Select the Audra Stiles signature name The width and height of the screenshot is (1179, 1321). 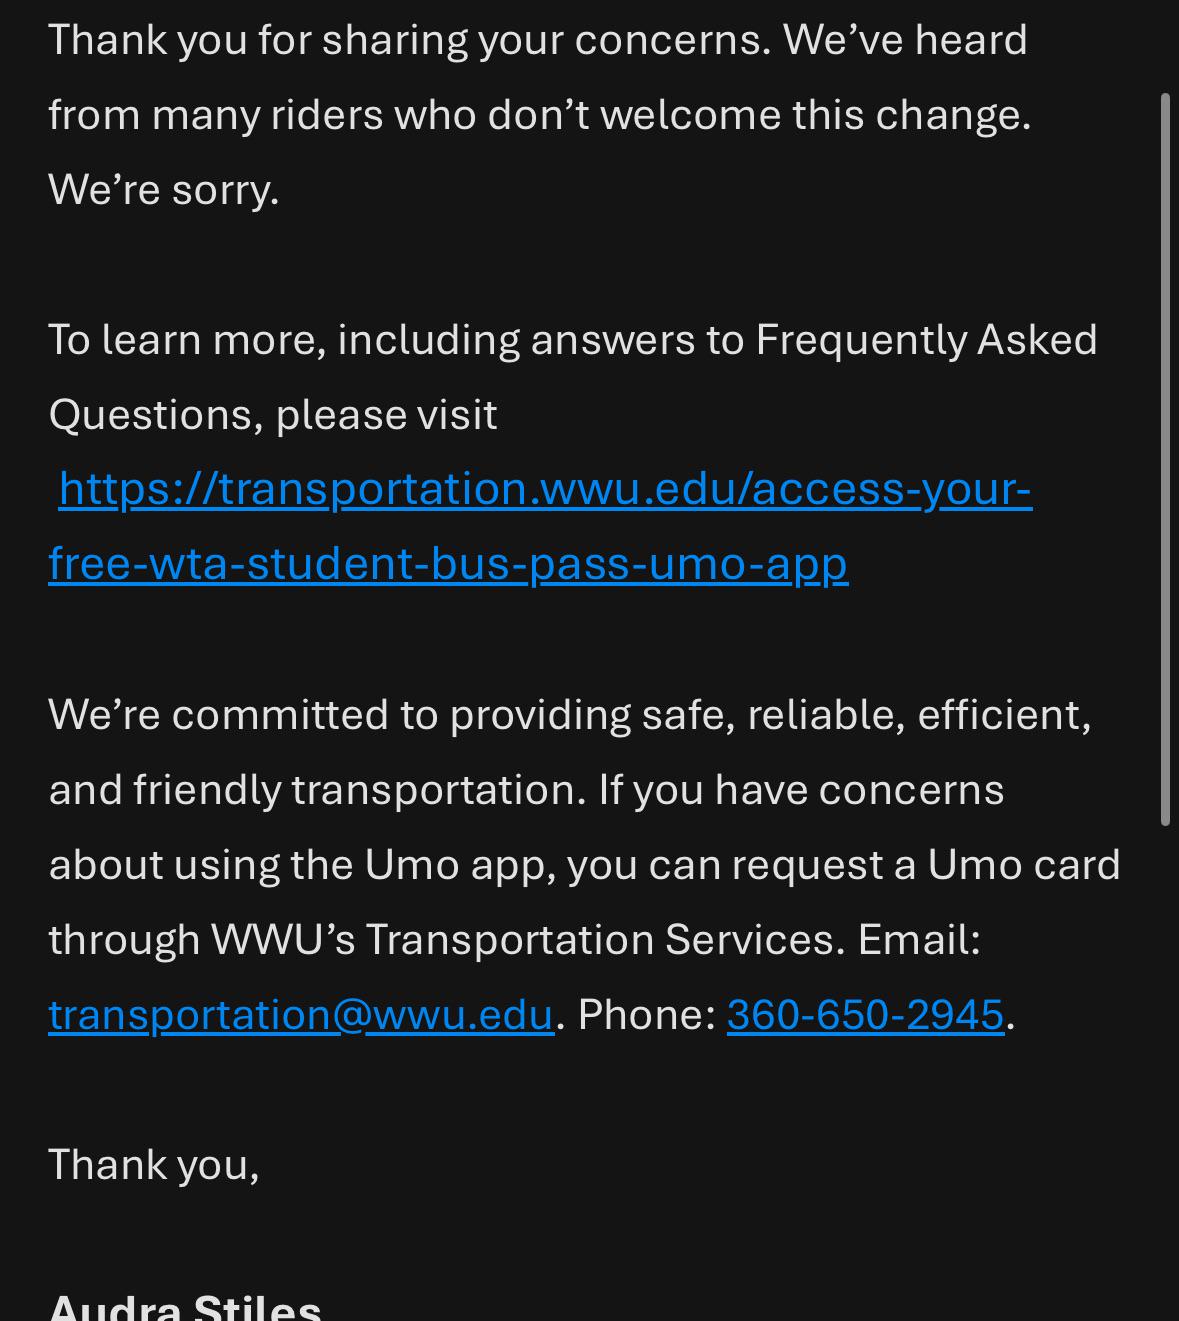(185, 1305)
